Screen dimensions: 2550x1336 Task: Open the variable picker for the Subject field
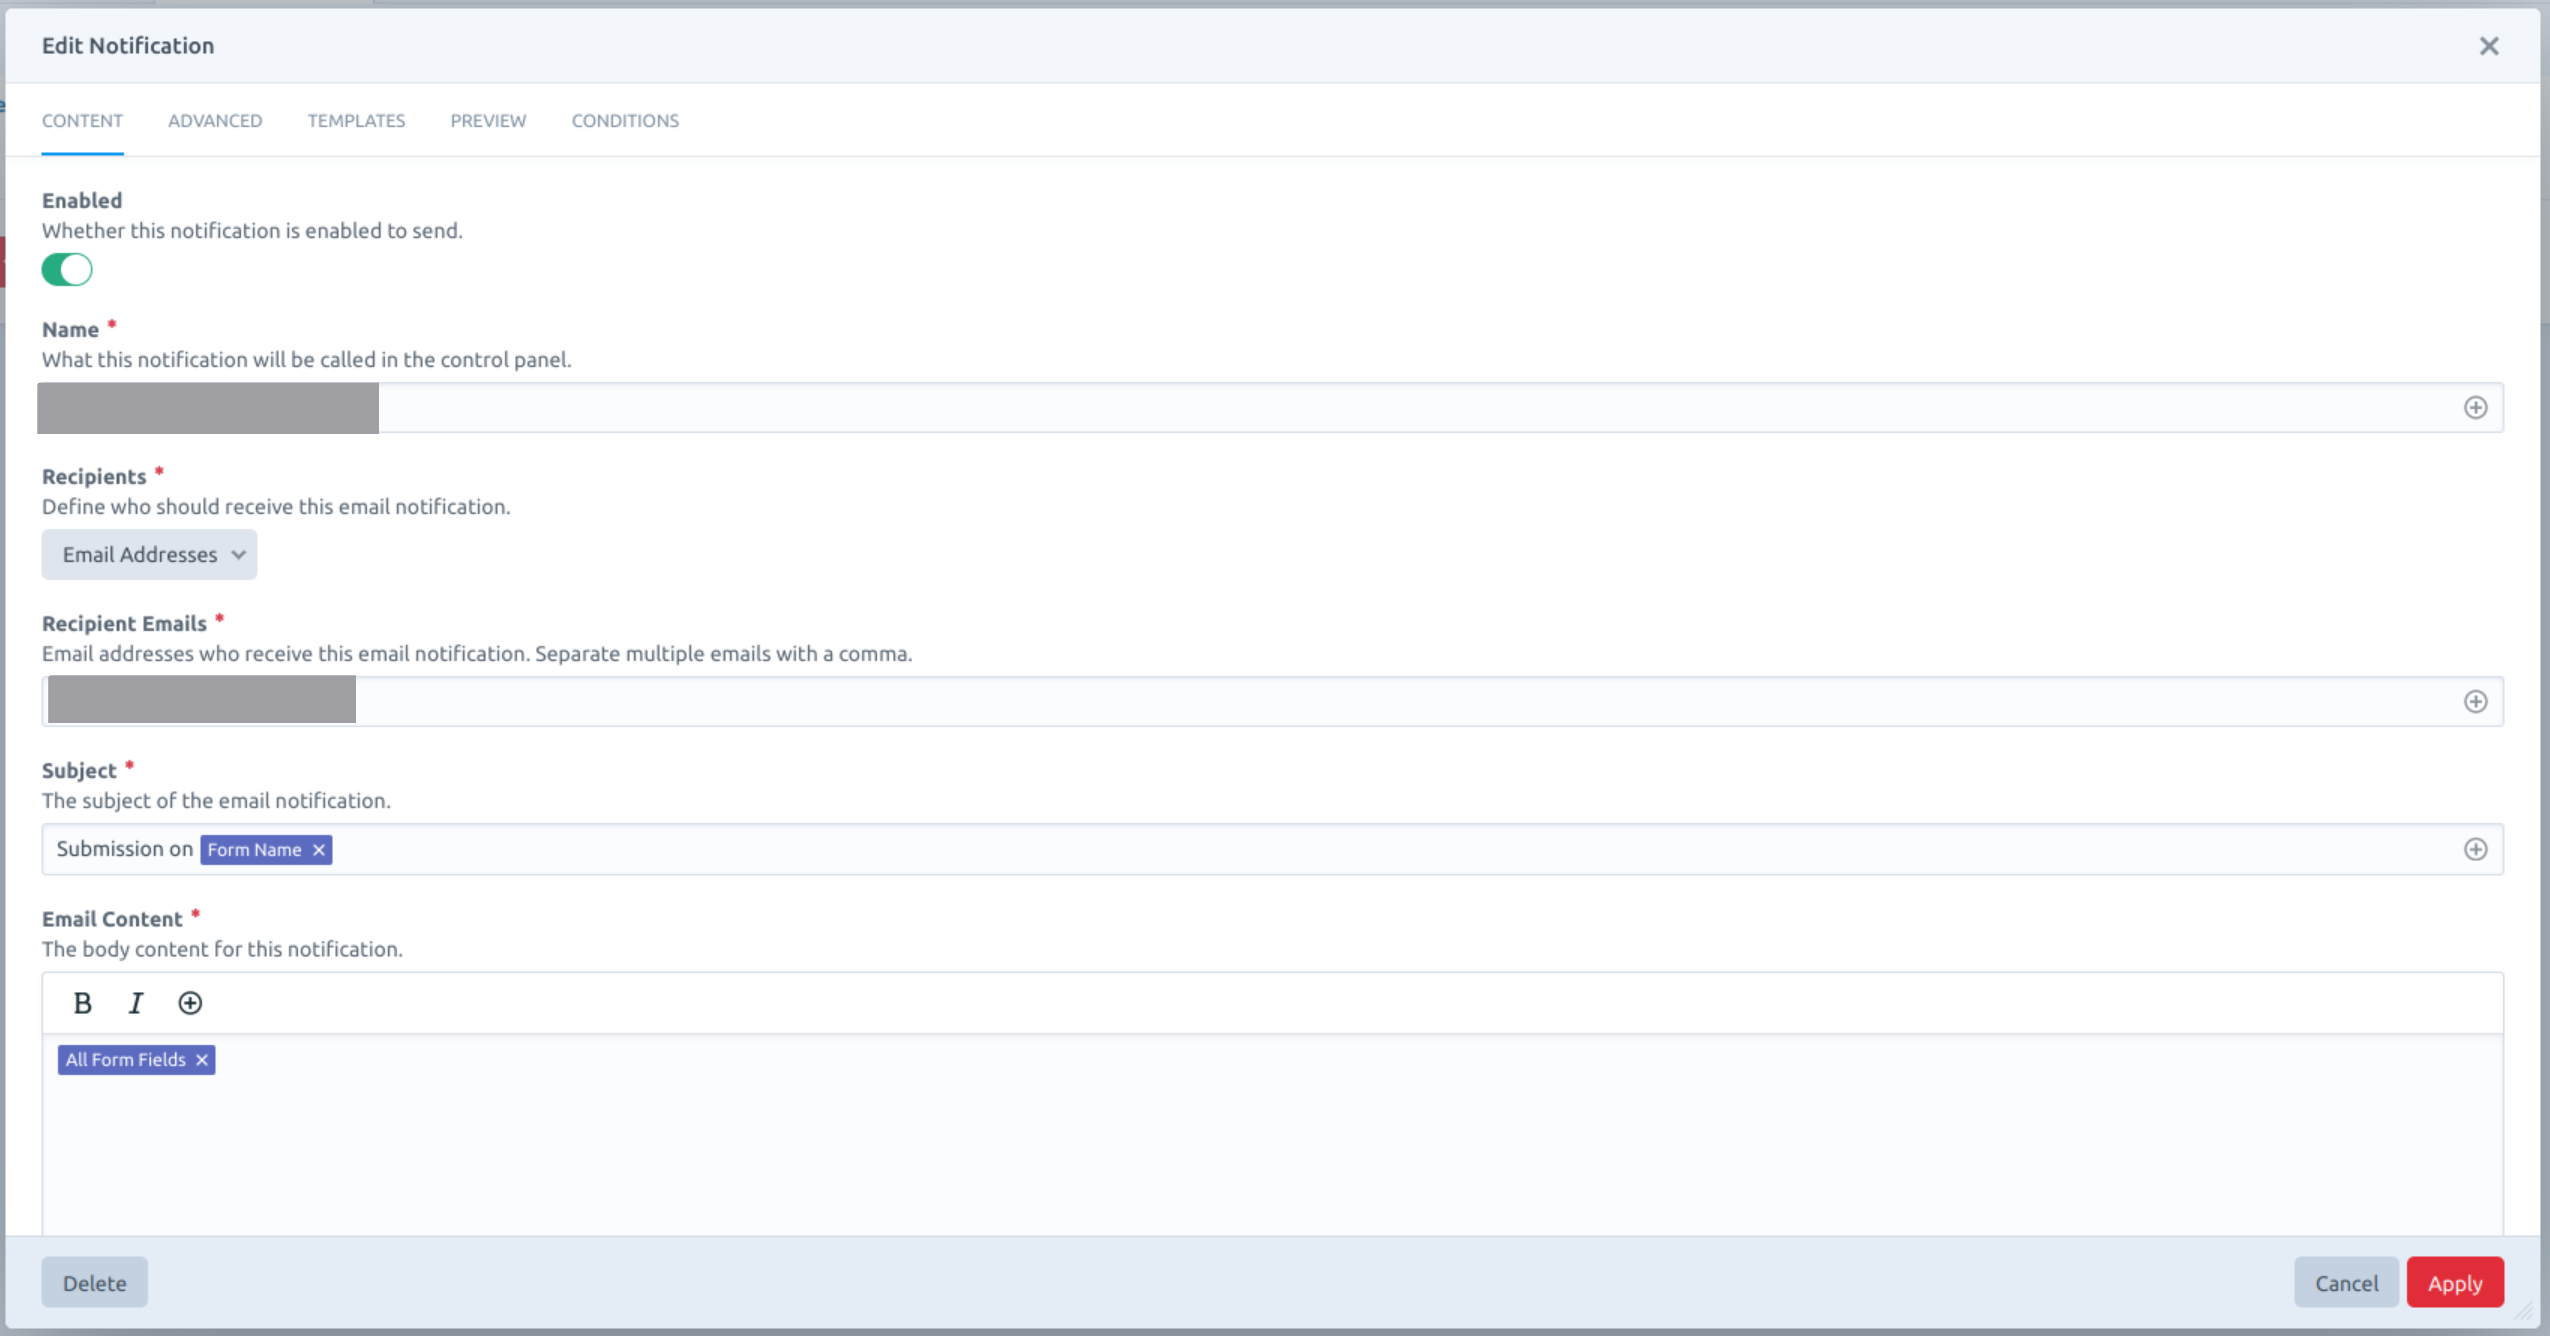point(2476,849)
